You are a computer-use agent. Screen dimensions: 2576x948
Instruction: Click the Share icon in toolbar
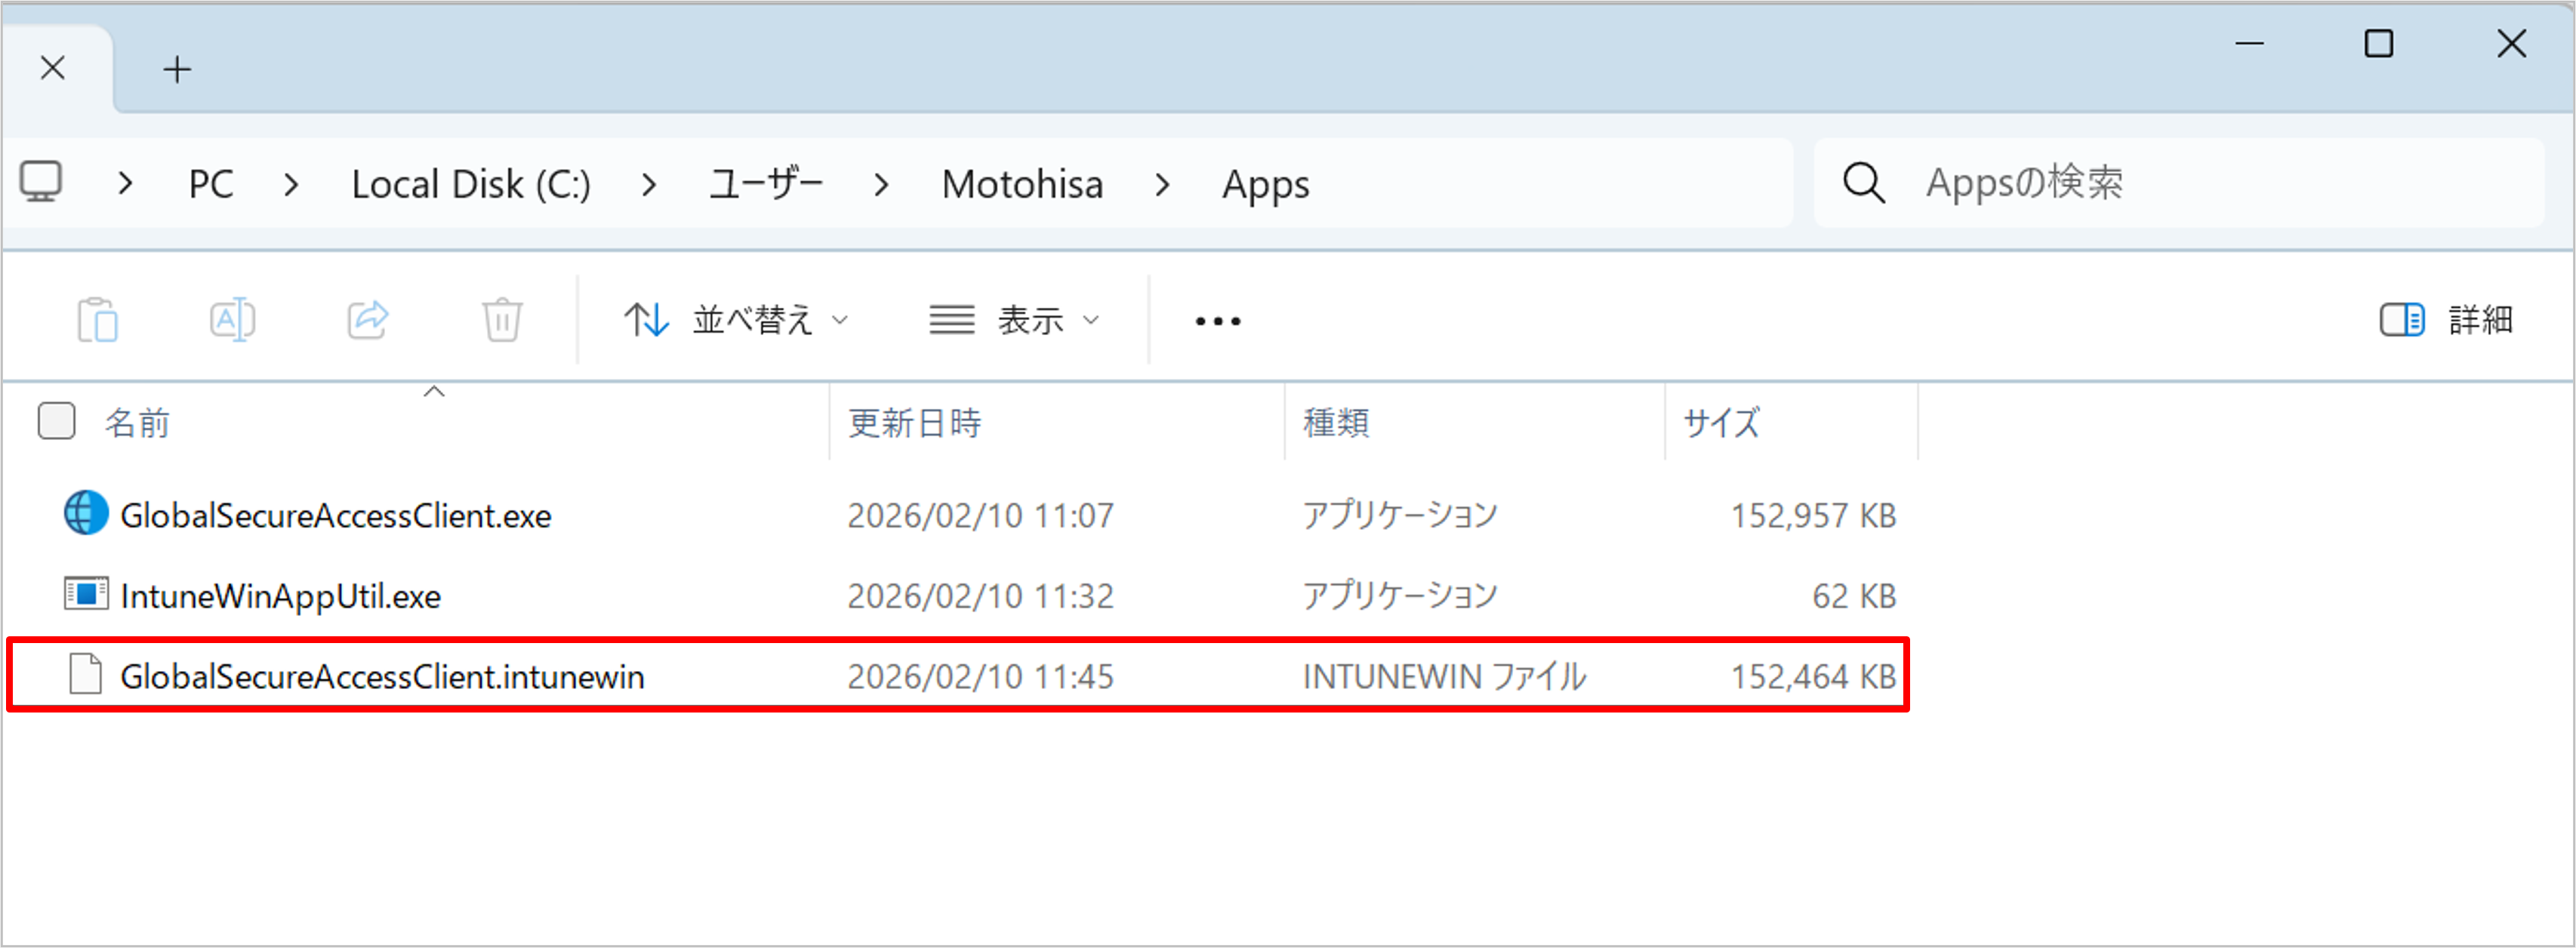(x=367, y=320)
